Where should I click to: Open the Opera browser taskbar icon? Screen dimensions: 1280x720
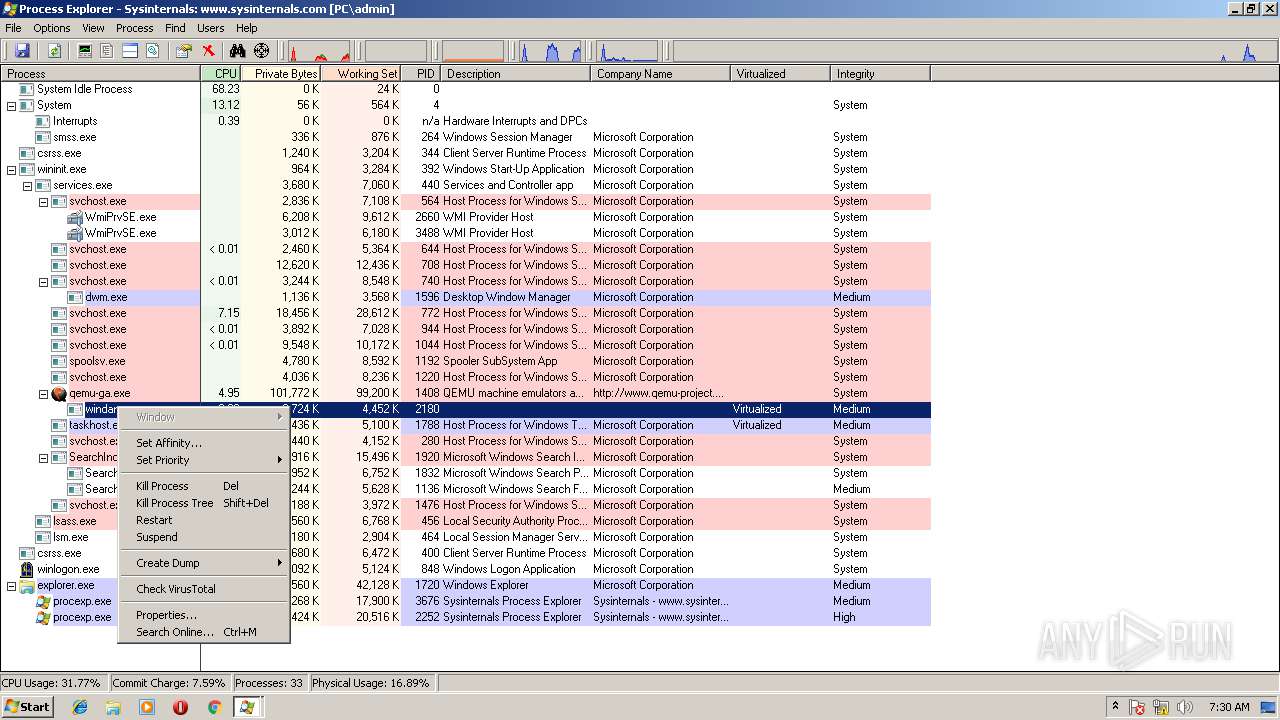[180, 707]
